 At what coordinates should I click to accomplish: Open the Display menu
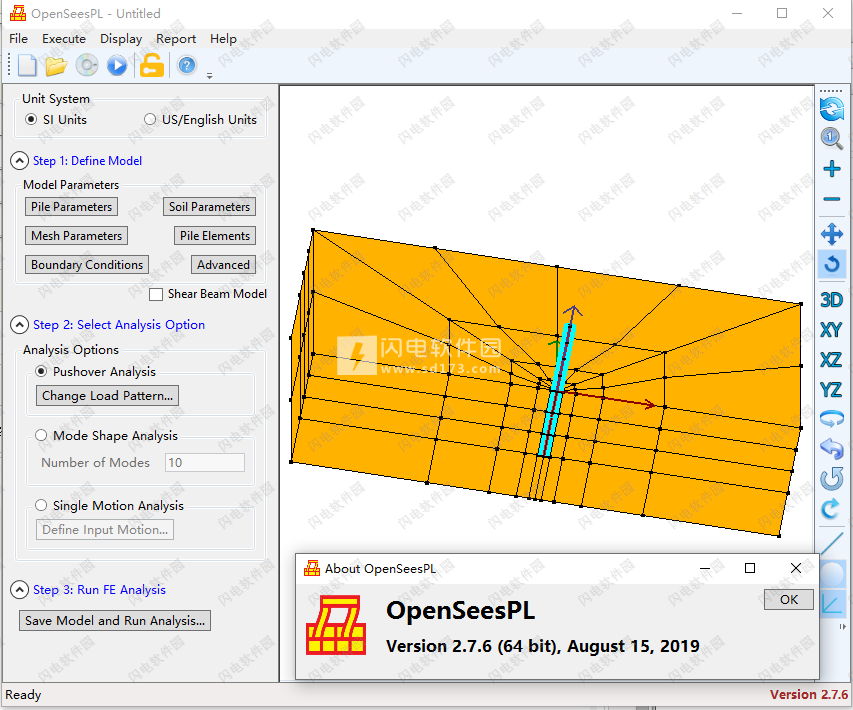point(121,39)
